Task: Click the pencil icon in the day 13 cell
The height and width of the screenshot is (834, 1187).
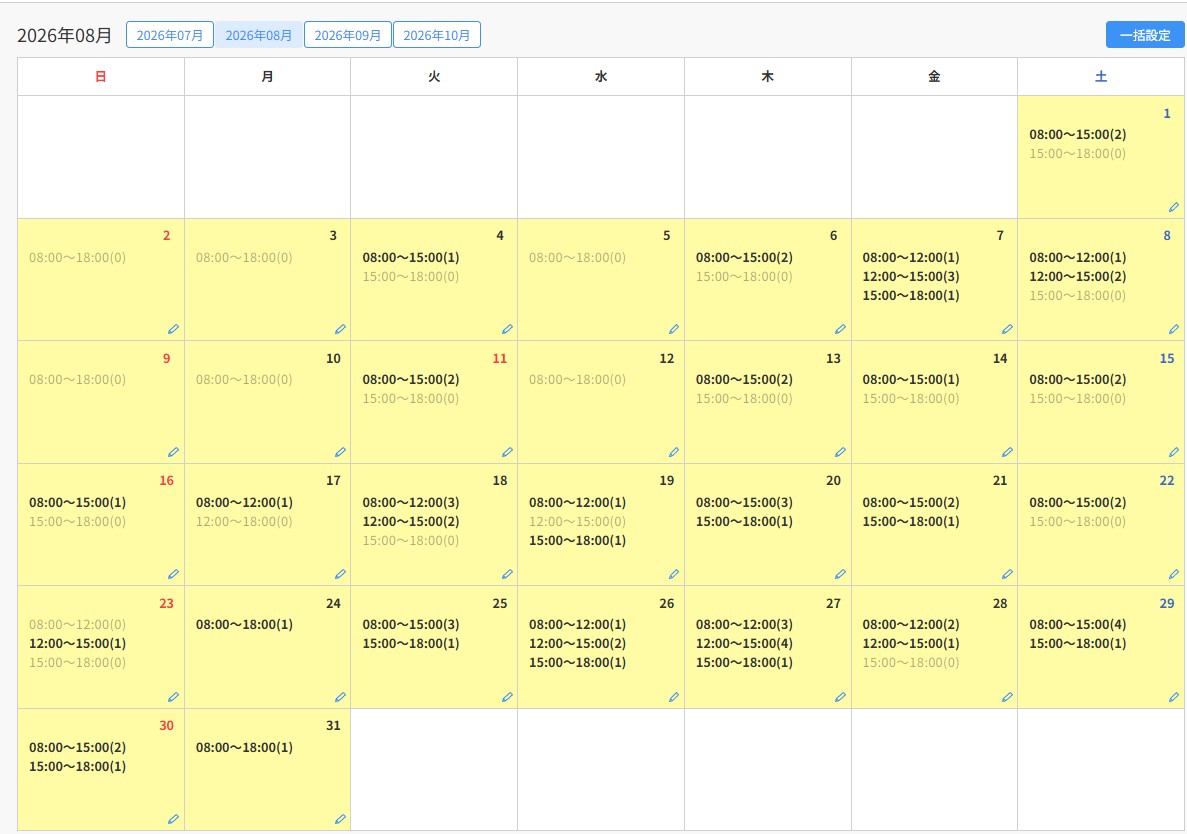Action: (x=840, y=452)
